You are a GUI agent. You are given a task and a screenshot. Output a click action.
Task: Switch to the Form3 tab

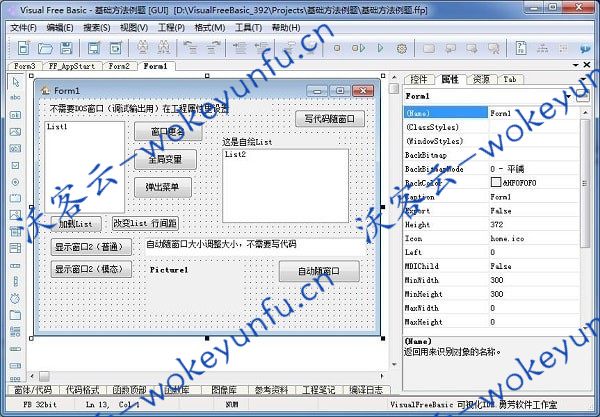coord(24,66)
